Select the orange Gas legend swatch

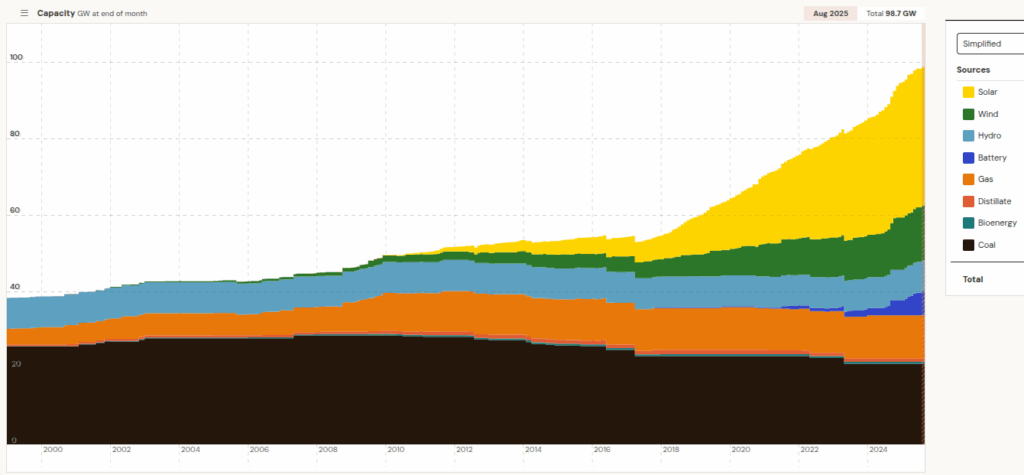(x=969, y=179)
